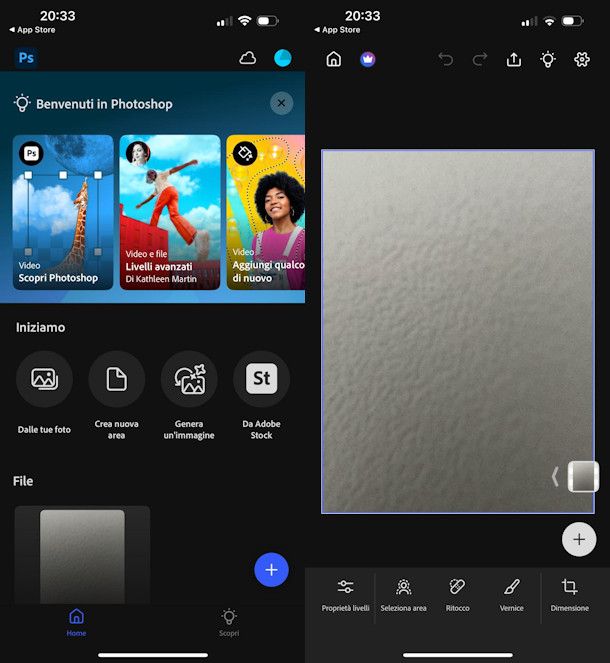Tap the gray add layer plus button
610x663 pixels.
[x=579, y=539]
